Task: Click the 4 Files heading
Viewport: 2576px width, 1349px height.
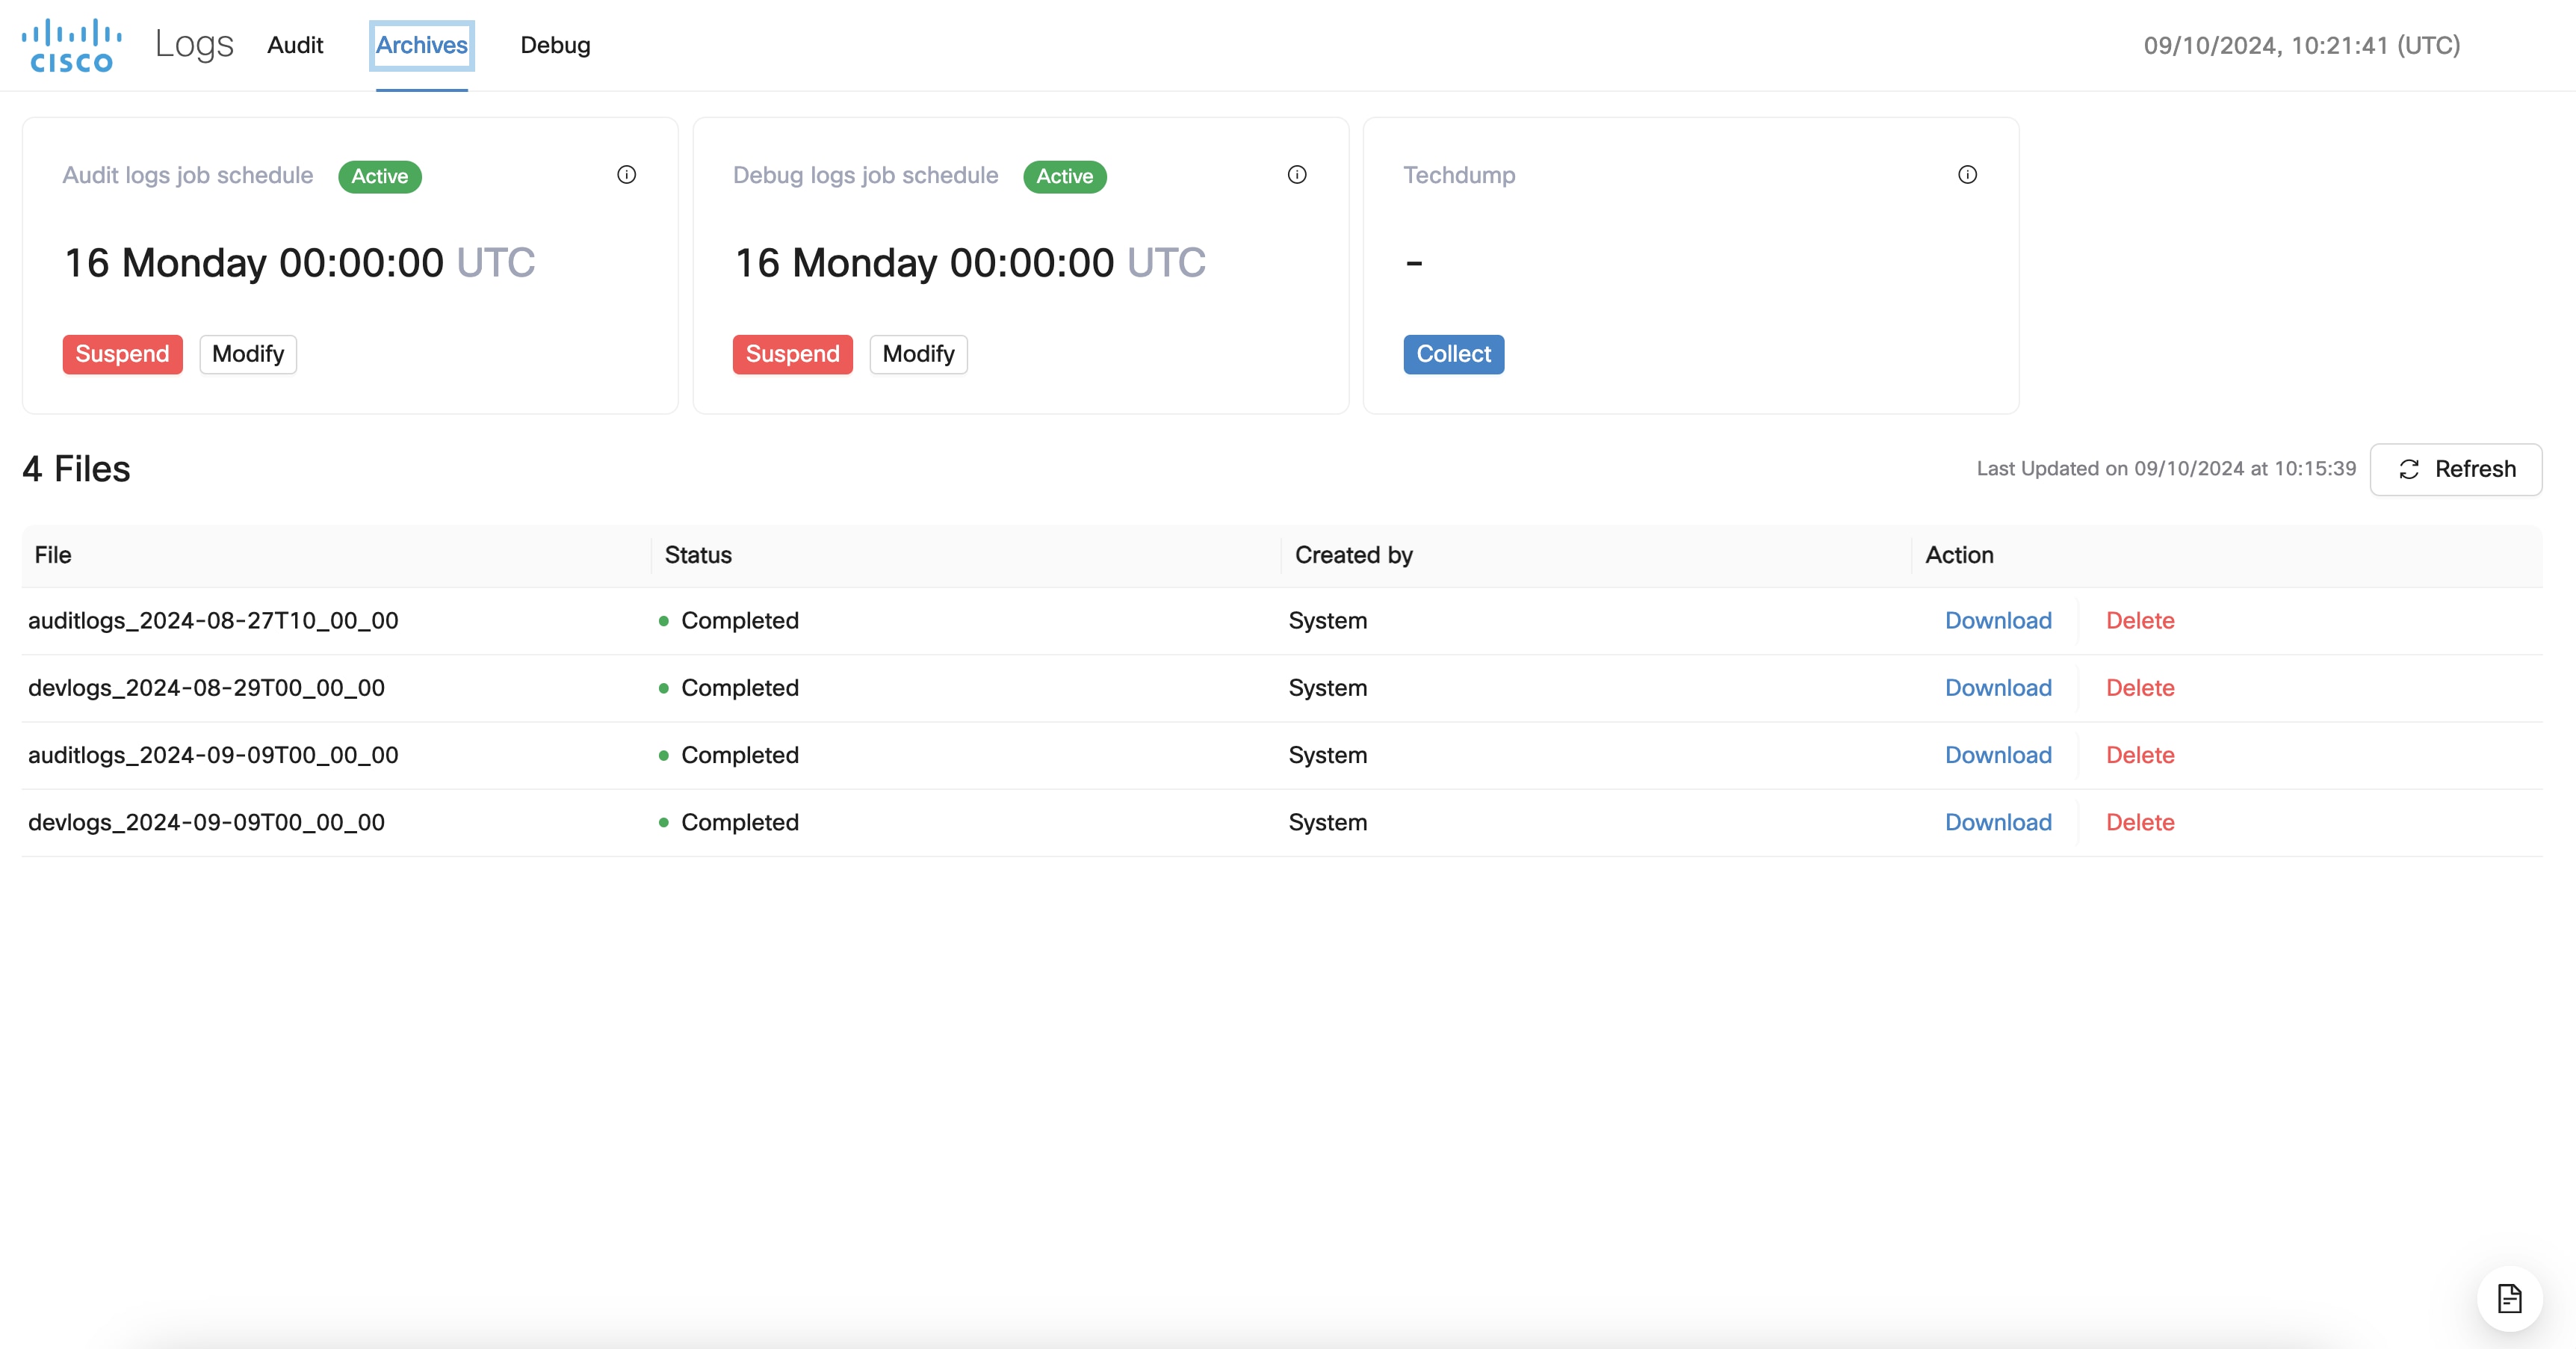Action: click(76, 469)
